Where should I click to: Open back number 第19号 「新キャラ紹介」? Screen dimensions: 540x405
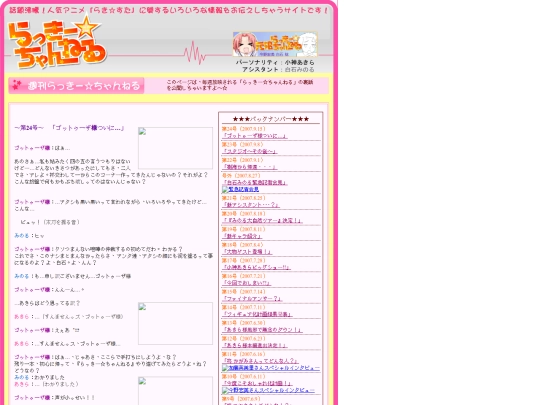click(242, 236)
